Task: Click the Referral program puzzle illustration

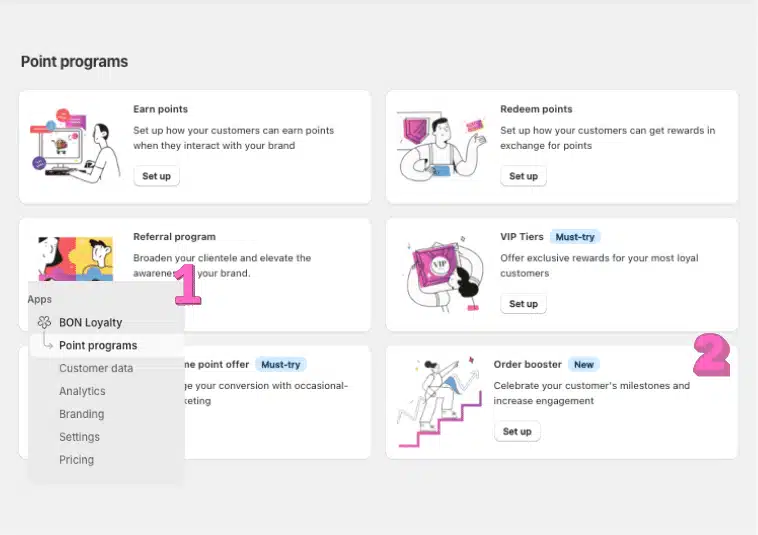Action: [76, 259]
